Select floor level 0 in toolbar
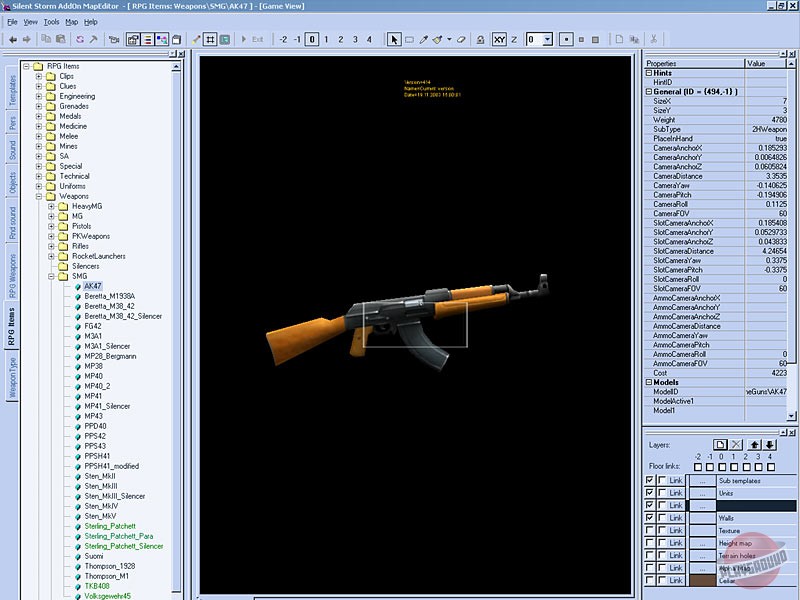Screen dimensions: 800x600 tap(313, 39)
